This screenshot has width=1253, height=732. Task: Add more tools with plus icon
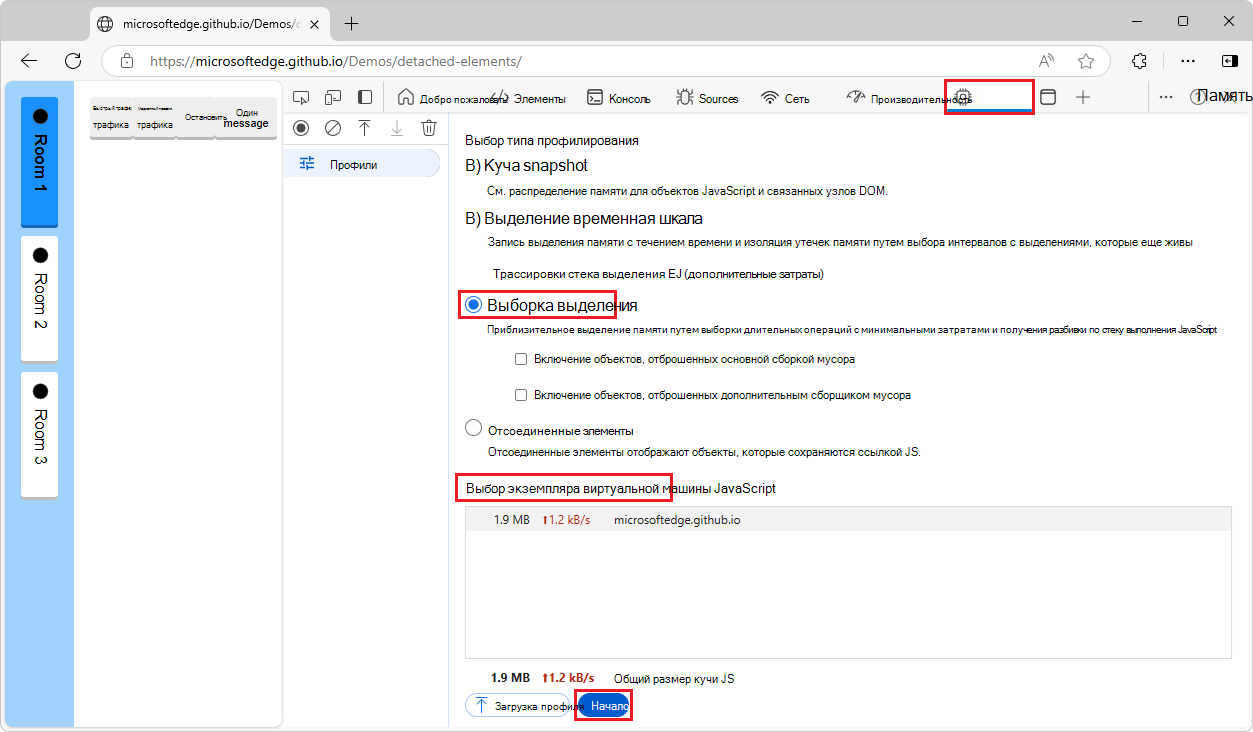(x=1083, y=97)
